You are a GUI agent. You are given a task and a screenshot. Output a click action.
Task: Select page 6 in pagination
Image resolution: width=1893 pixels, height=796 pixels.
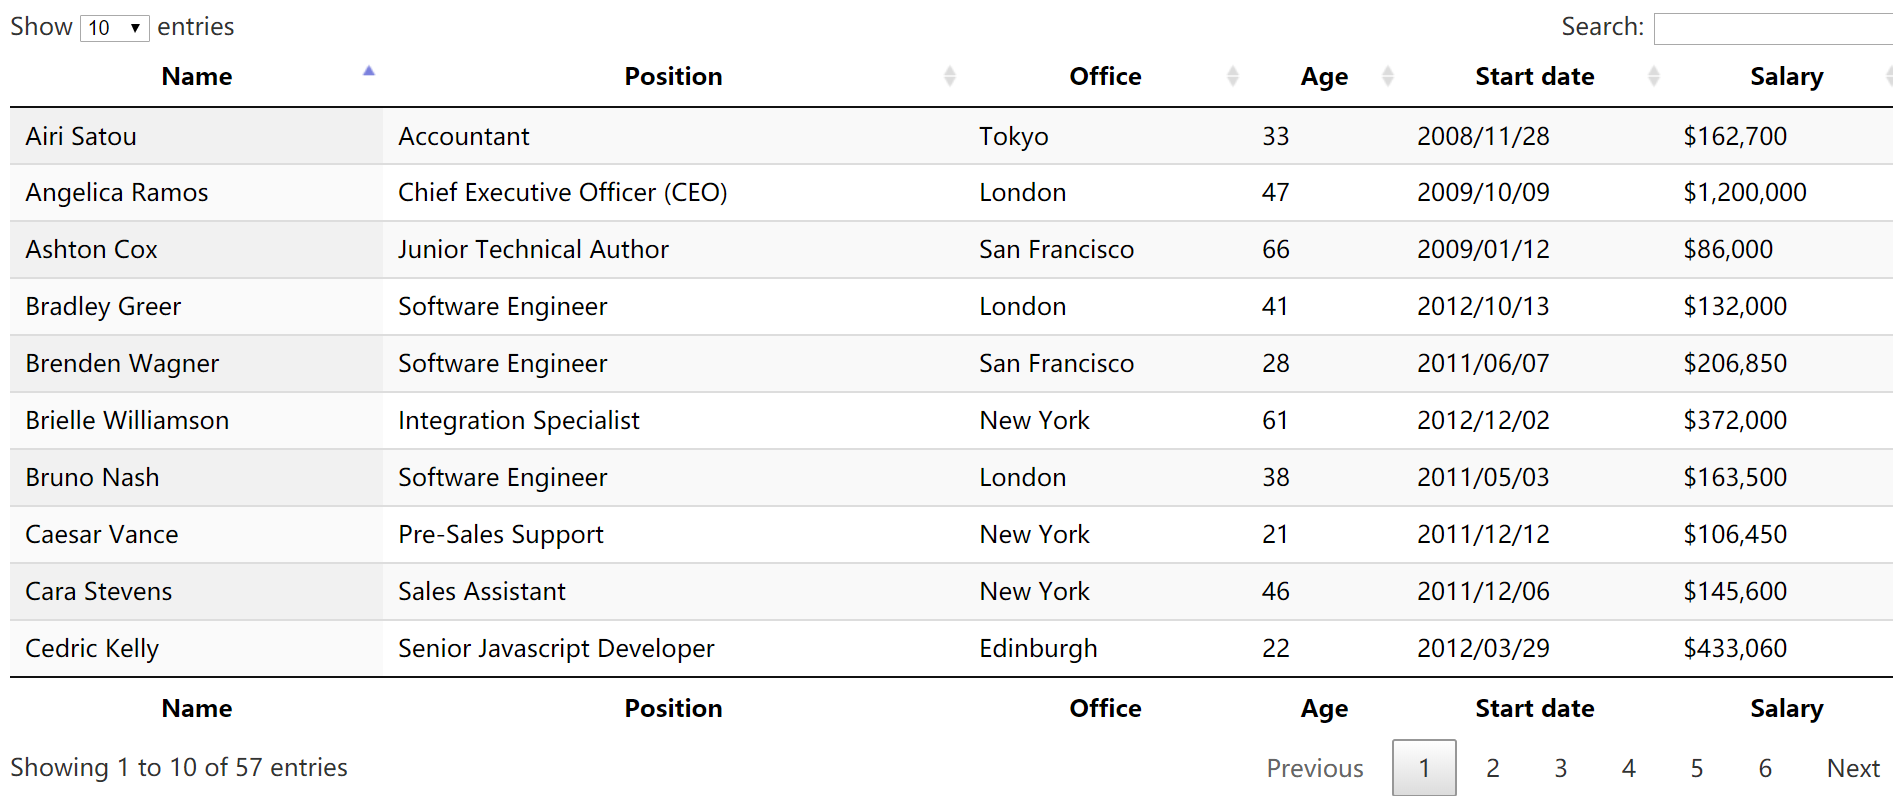point(1764,768)
